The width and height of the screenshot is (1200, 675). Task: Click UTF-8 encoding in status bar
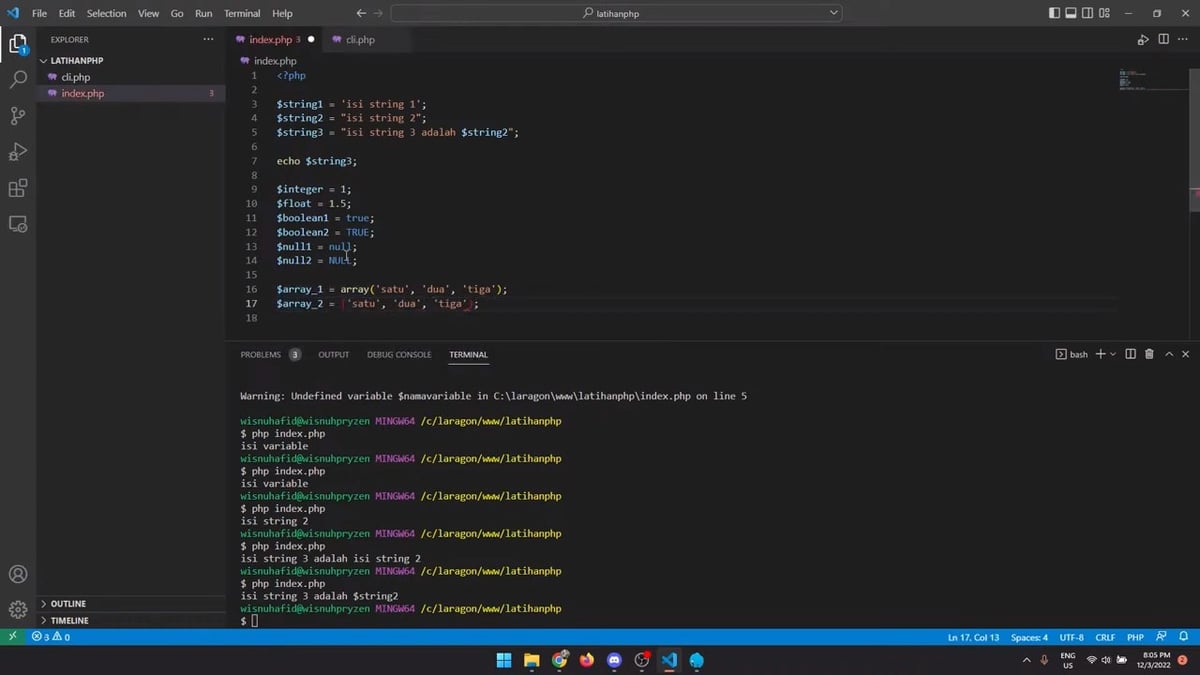pos(1071,637)
